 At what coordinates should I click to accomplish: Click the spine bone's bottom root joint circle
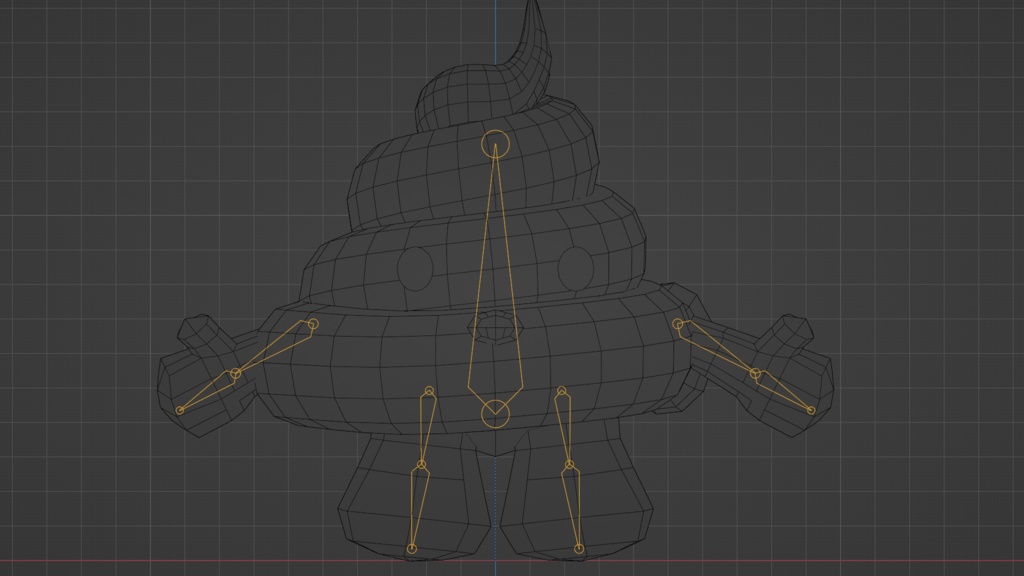[495, 414]
